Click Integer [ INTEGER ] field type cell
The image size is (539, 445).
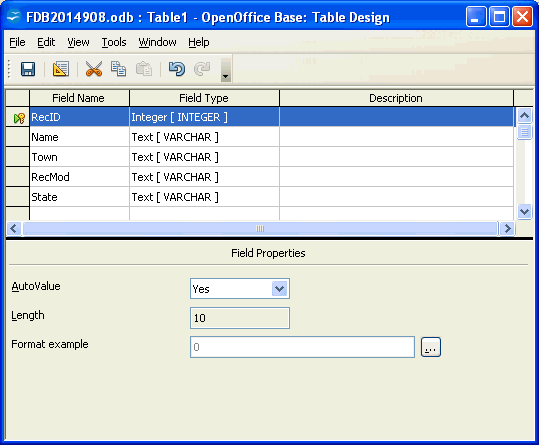[x=205, y=117]
